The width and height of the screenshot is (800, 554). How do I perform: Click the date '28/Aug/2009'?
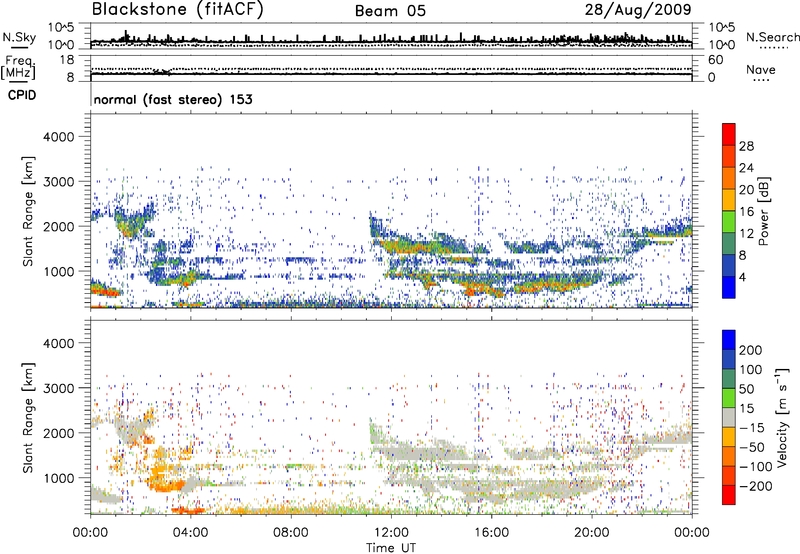(638, 10)
